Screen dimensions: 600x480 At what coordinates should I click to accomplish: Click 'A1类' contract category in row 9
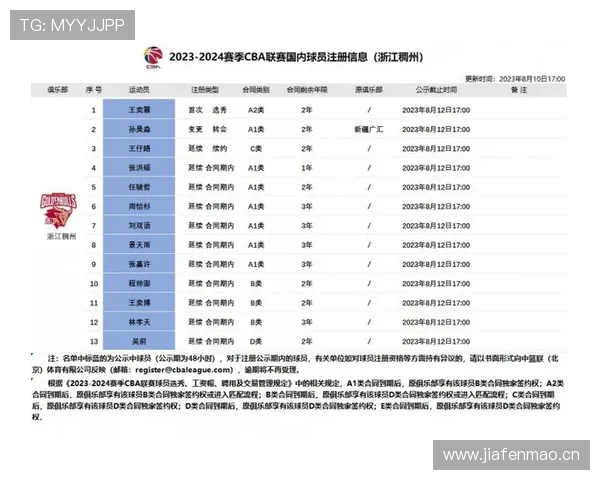[256, 264]
